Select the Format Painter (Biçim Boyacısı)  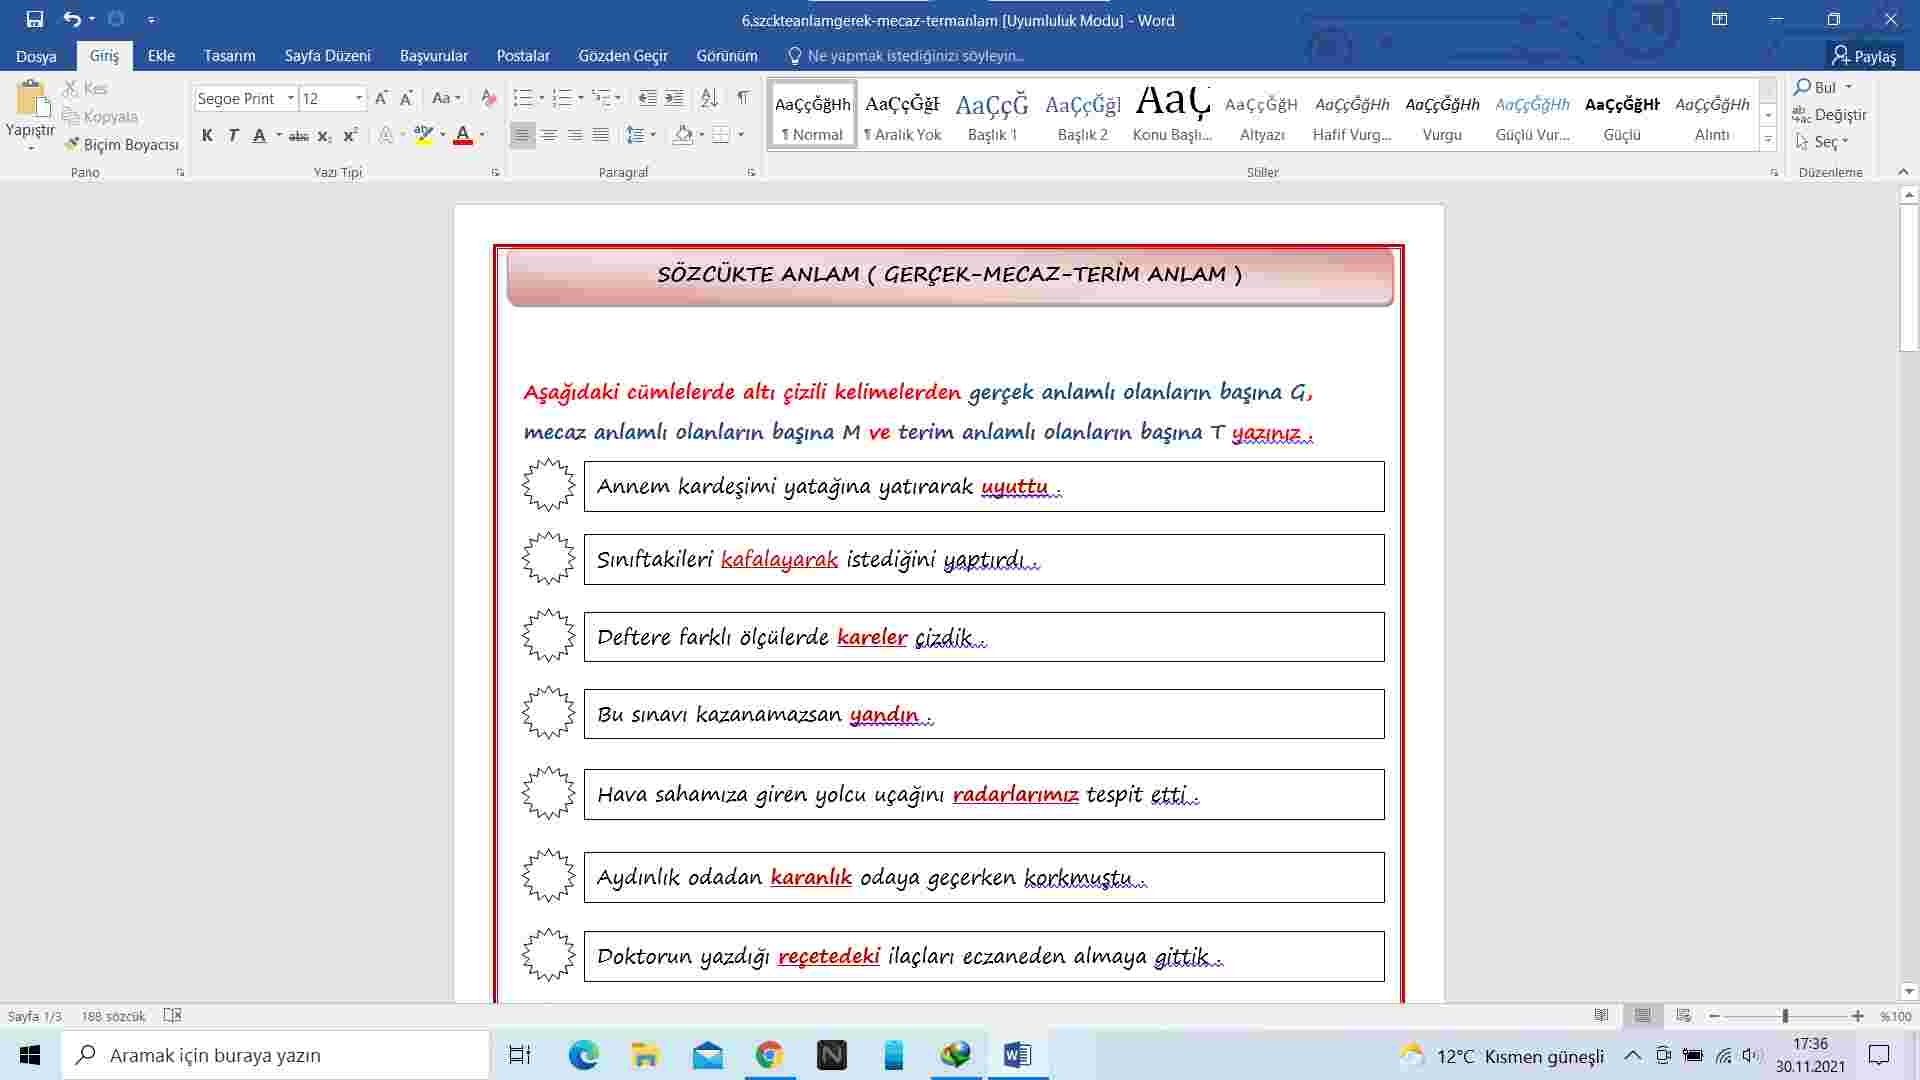point(121,144)
